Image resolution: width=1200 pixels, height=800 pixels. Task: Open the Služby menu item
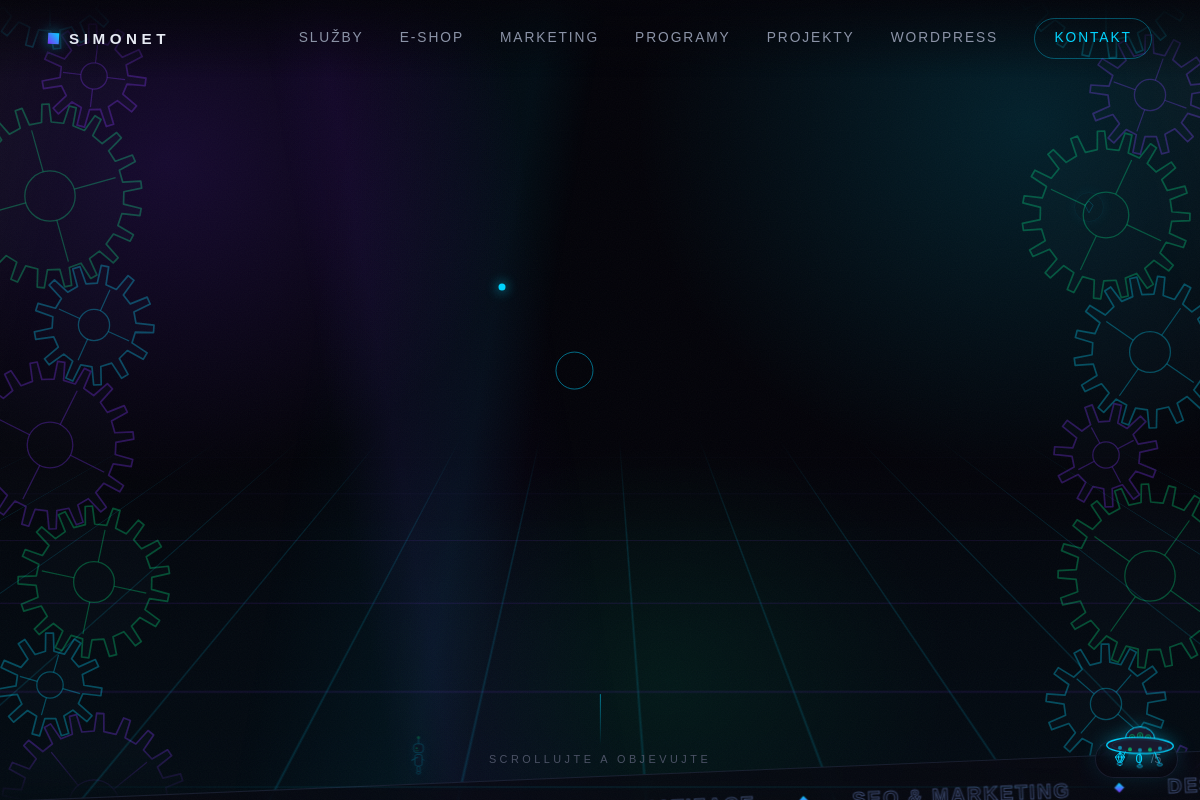331,37
